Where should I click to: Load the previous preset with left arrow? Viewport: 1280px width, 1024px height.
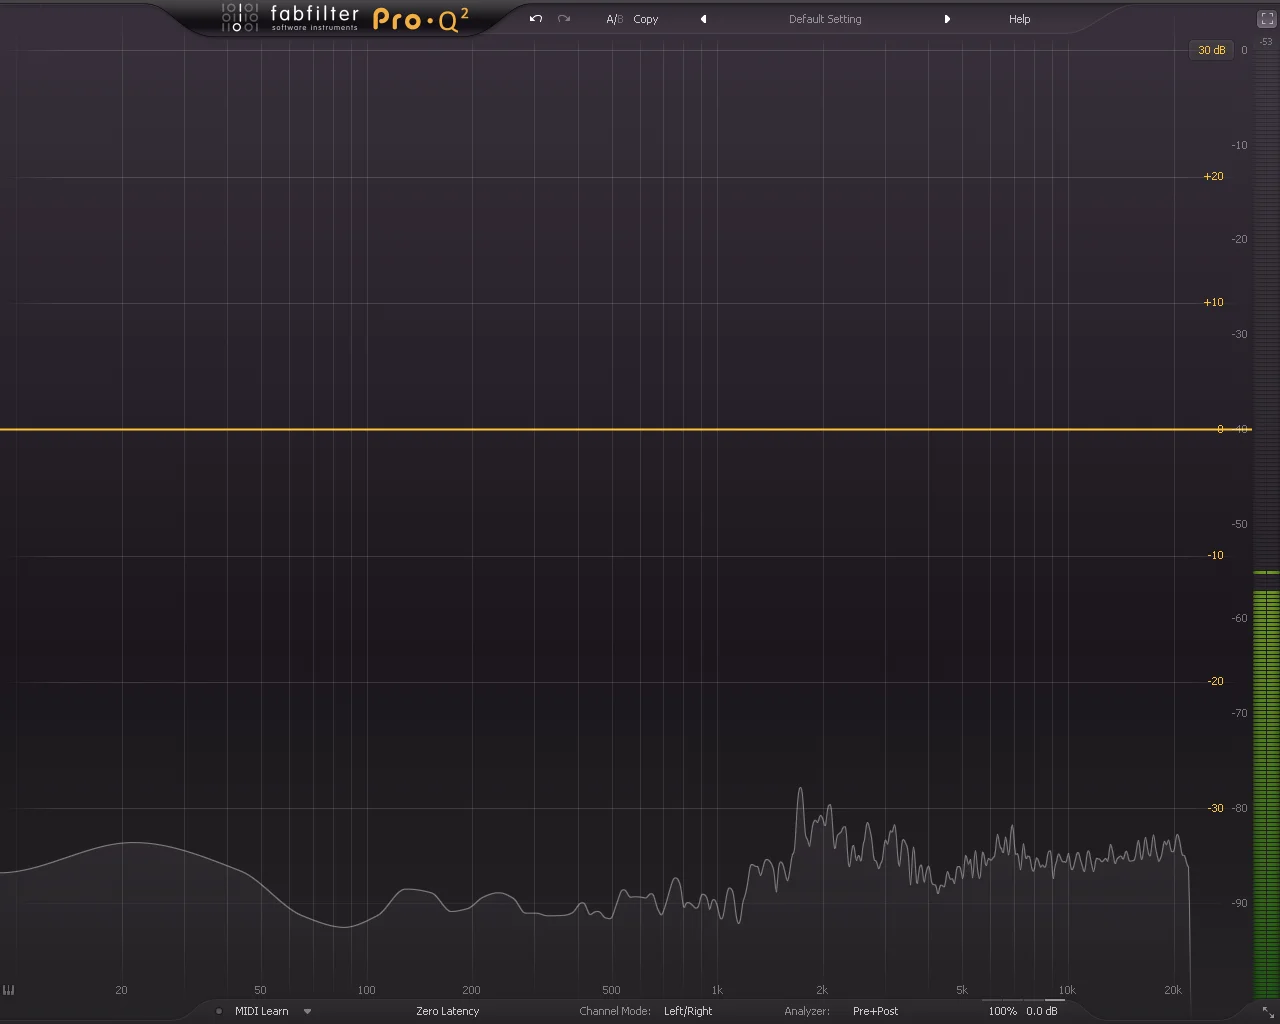pyautogui.click(x=703, y=19)
